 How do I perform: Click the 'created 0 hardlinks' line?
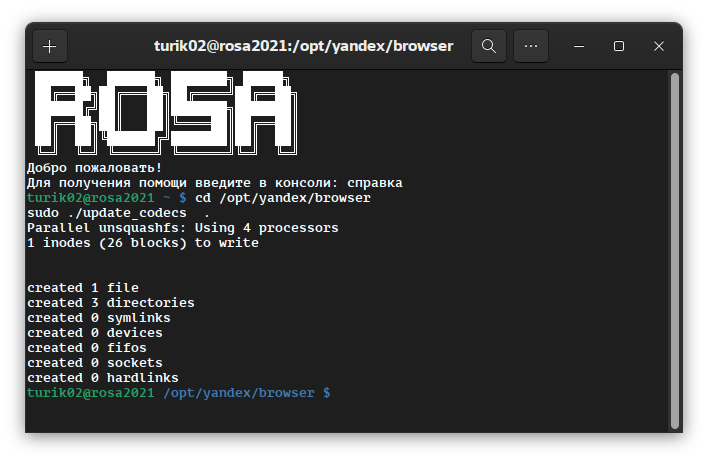[x=103, y=377]
